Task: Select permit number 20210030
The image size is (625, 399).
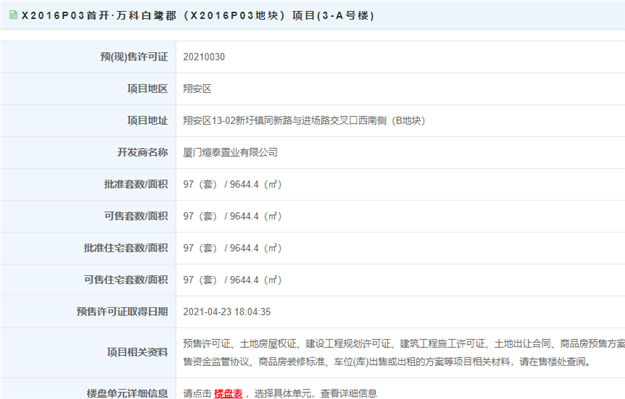Action: point(204,57)
